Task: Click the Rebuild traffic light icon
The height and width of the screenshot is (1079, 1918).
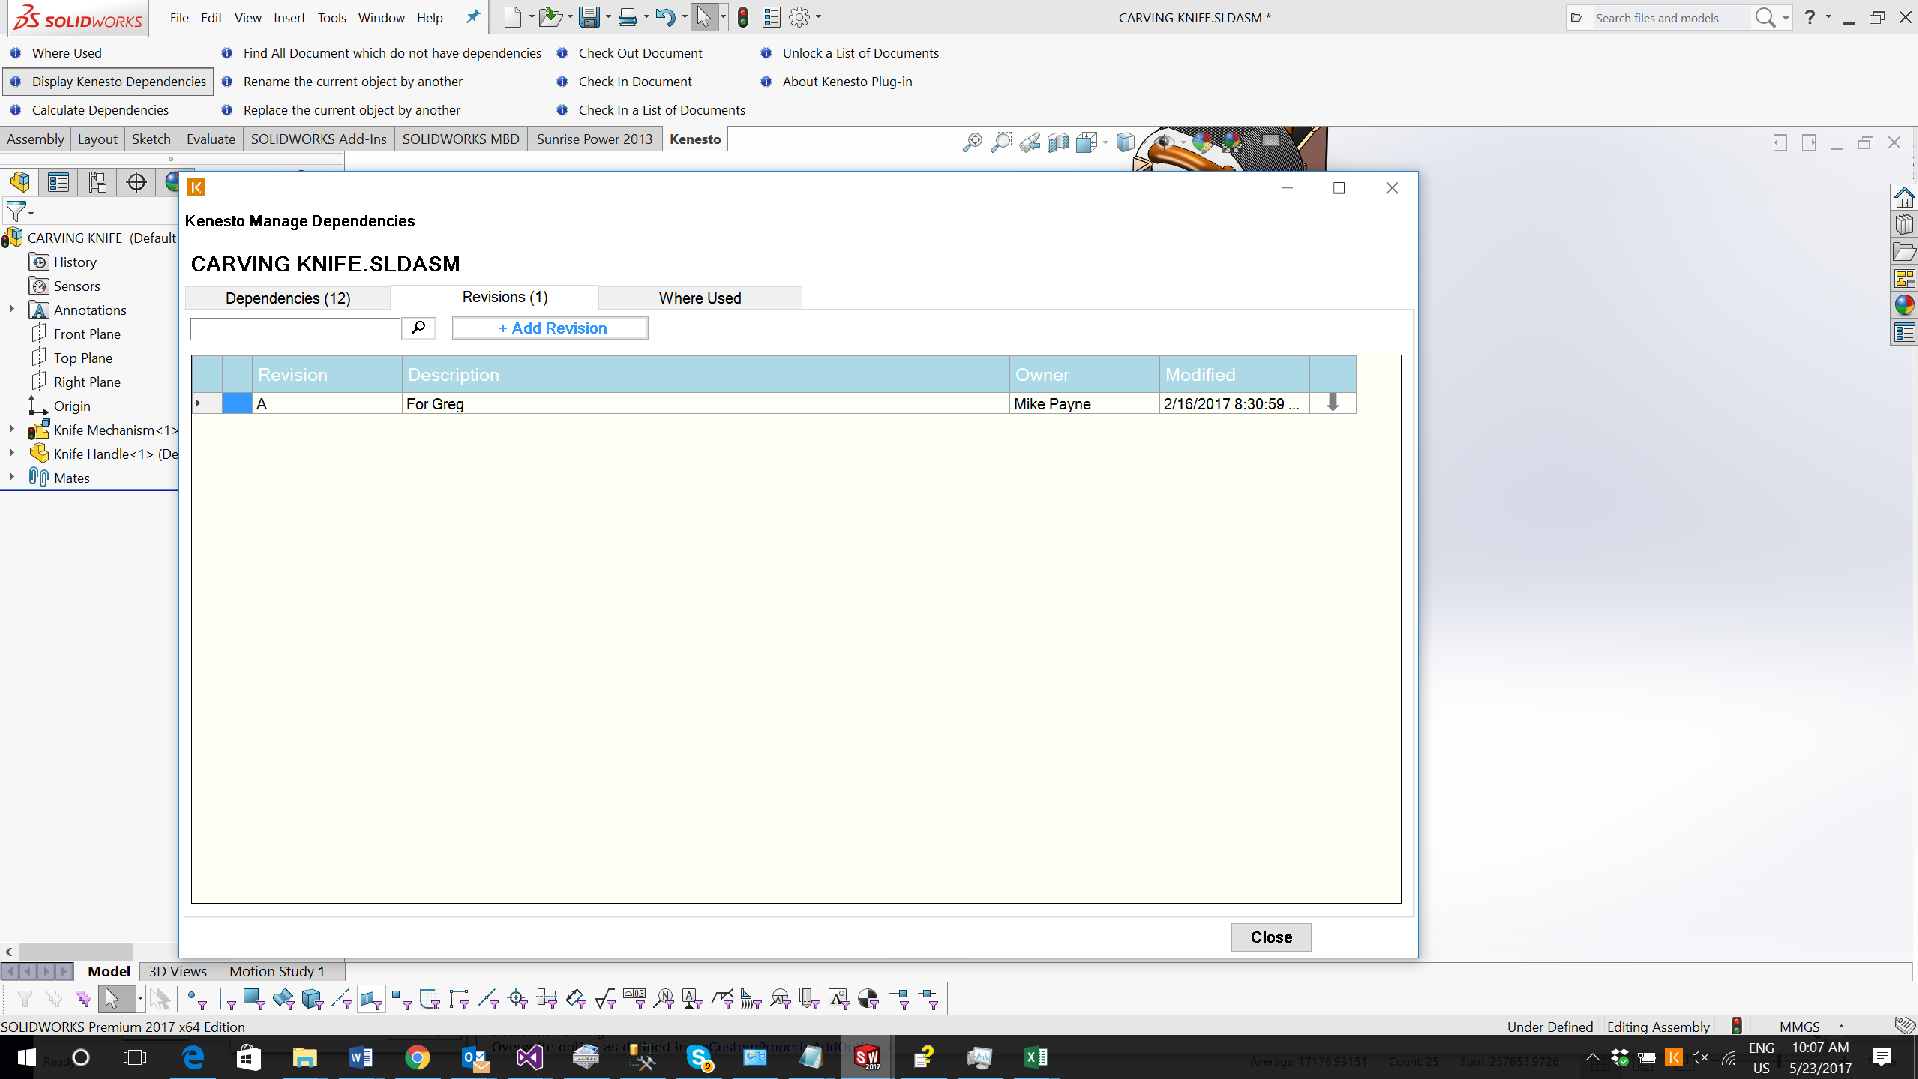Action: point(743,17)
